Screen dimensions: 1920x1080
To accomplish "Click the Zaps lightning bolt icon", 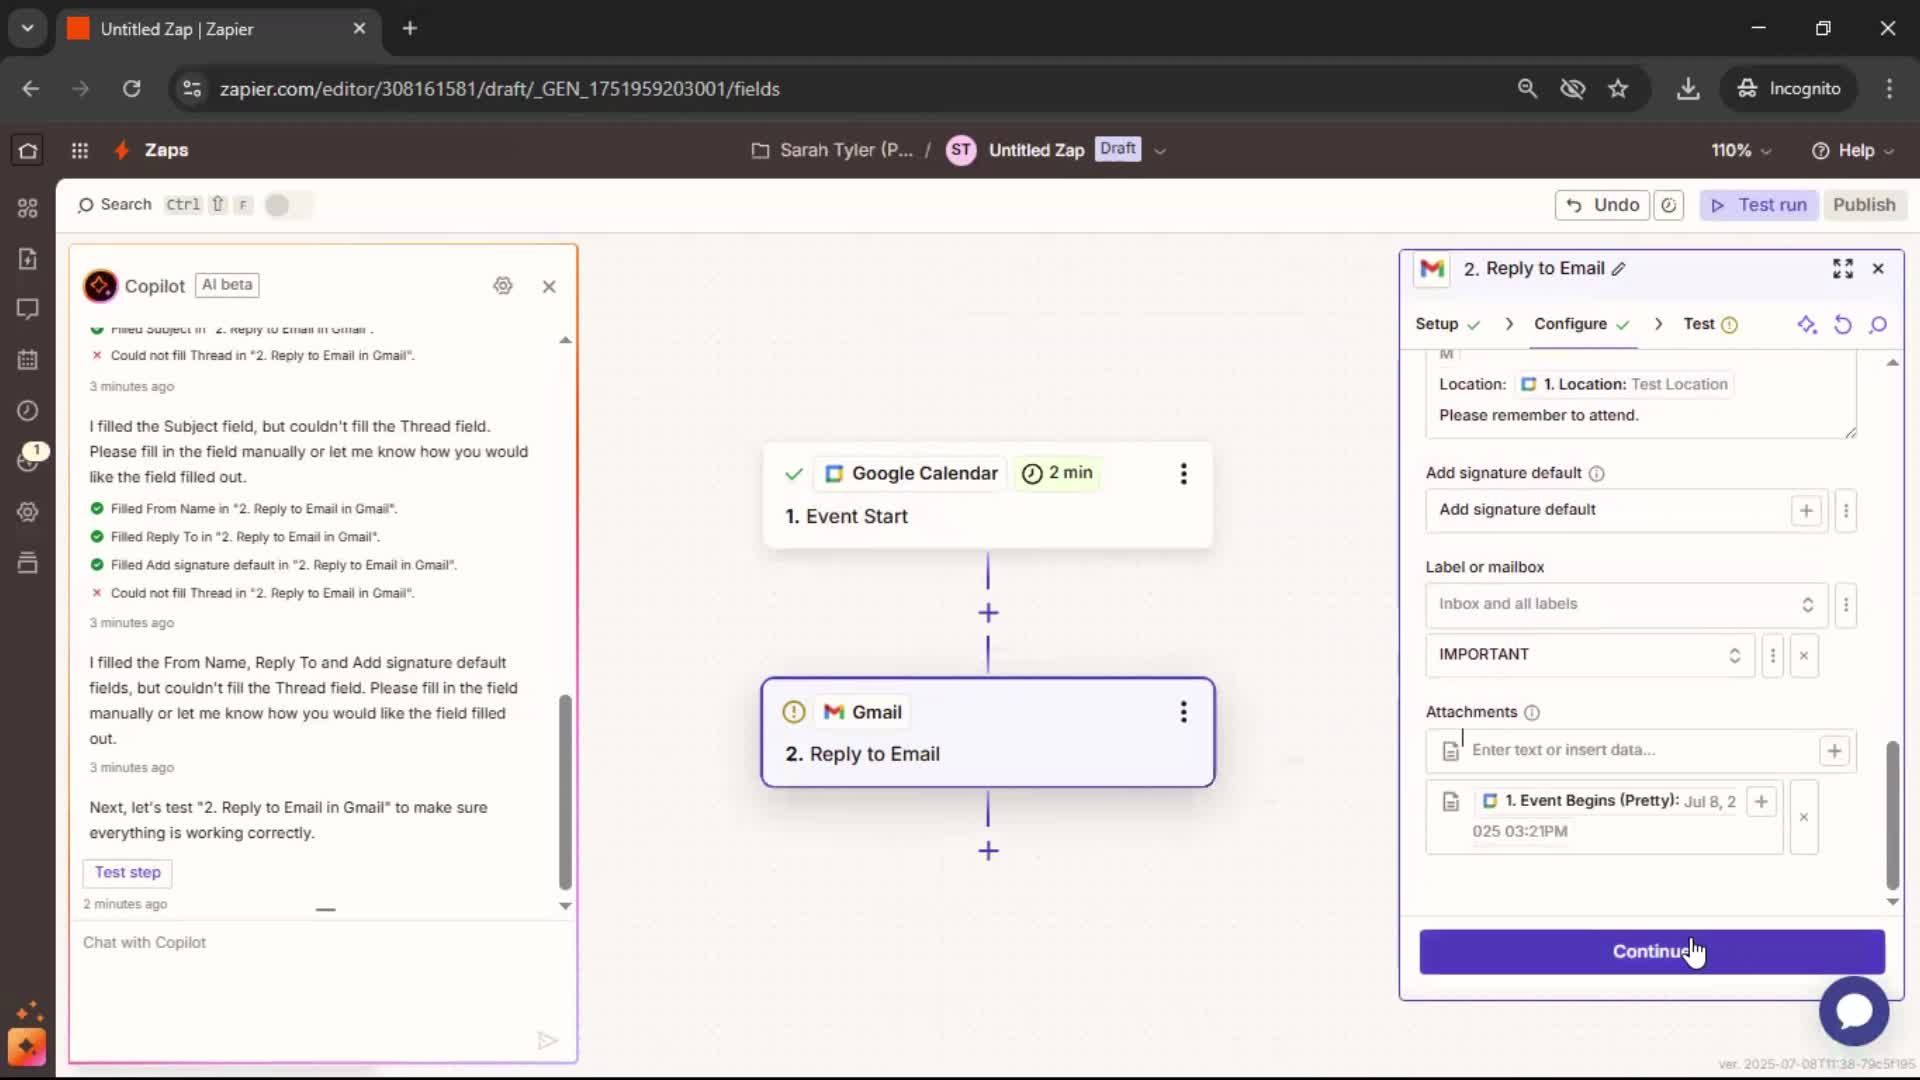I will click(x=122, y=150).
